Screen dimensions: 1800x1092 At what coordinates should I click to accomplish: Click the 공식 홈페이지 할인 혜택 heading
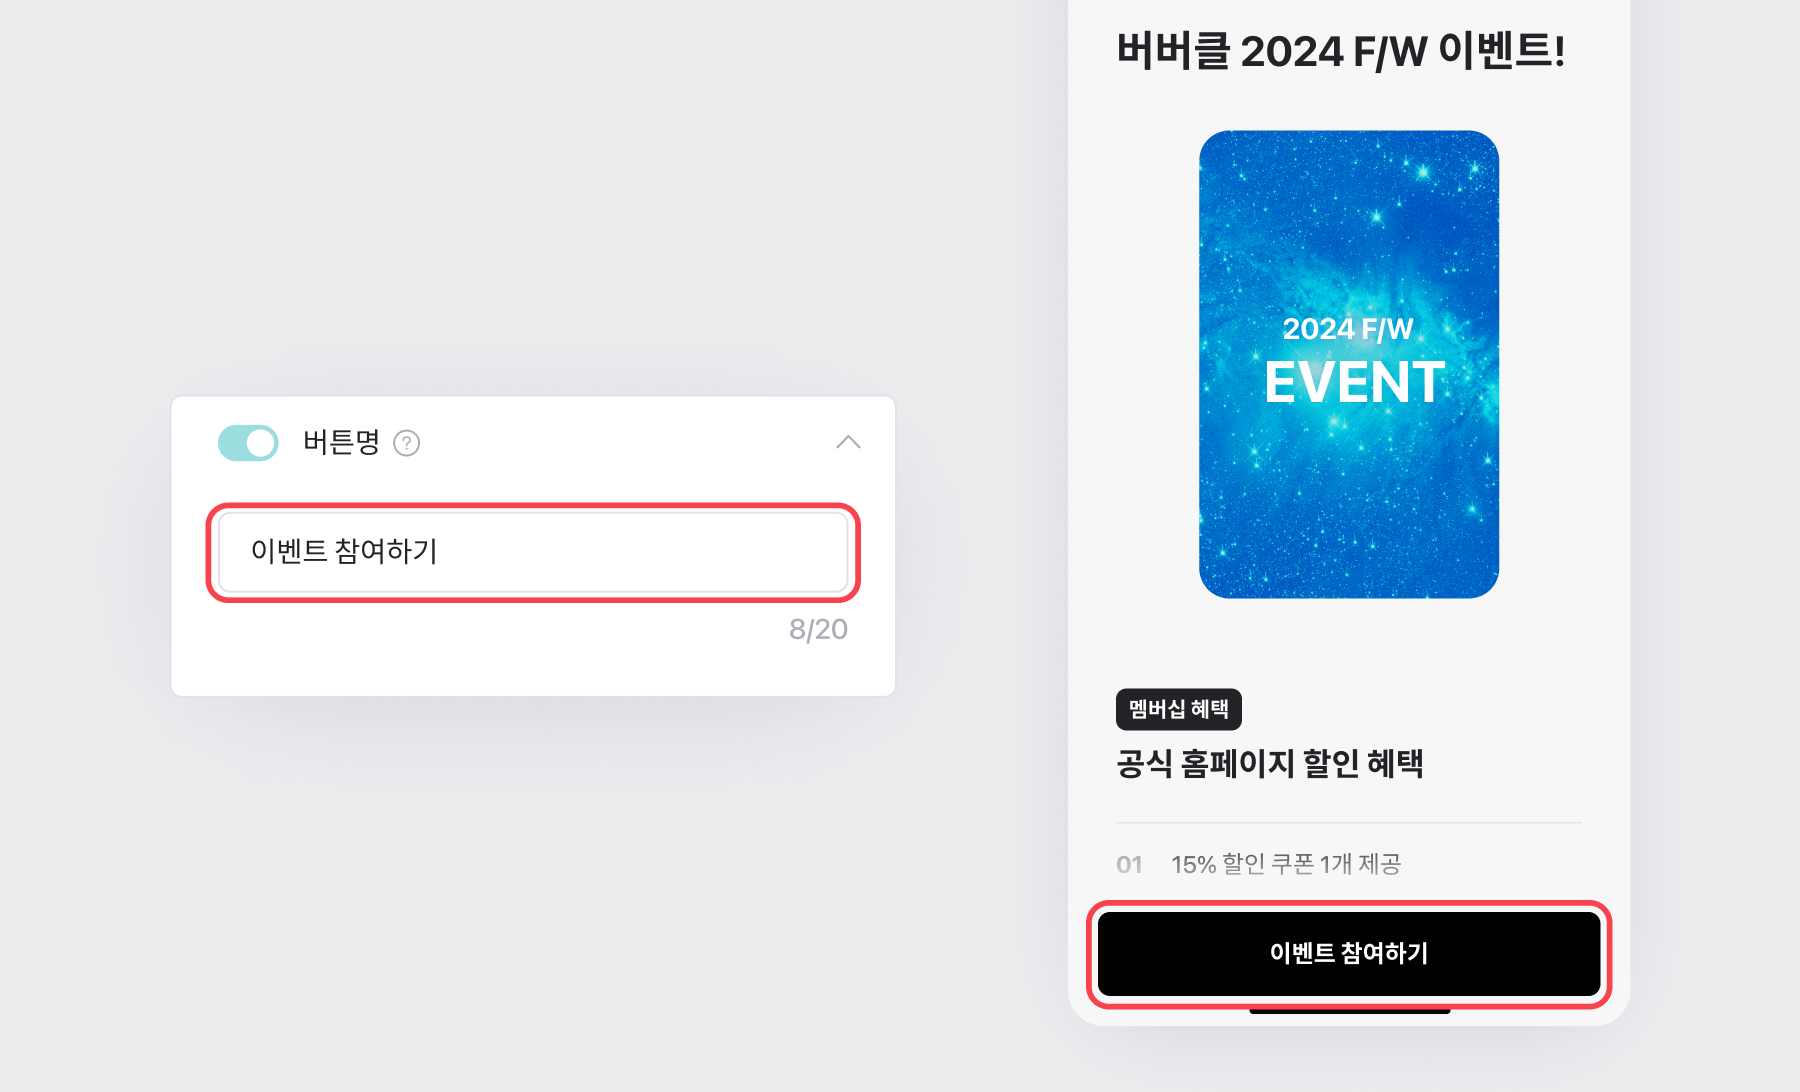click(x=1269, y=764)
